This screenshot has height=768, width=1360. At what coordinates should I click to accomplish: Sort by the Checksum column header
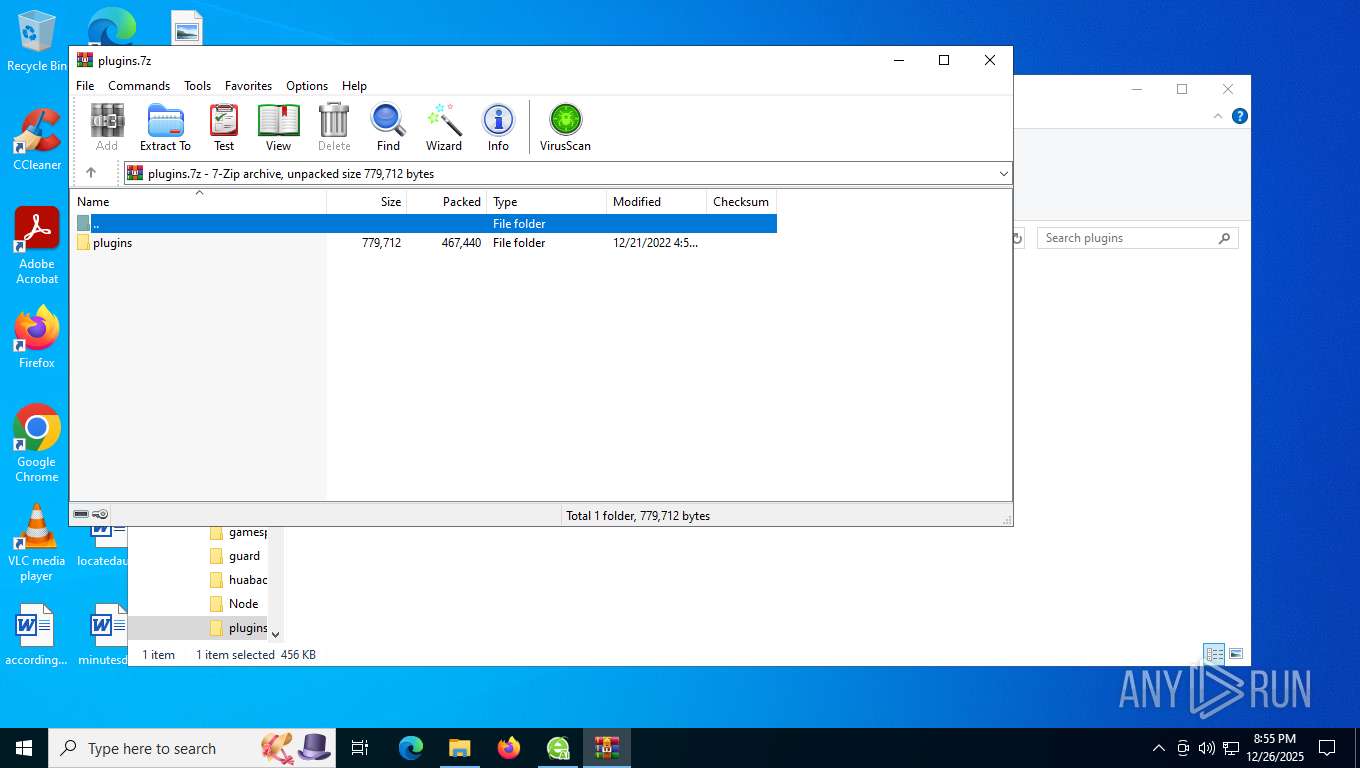coord(742,202)
